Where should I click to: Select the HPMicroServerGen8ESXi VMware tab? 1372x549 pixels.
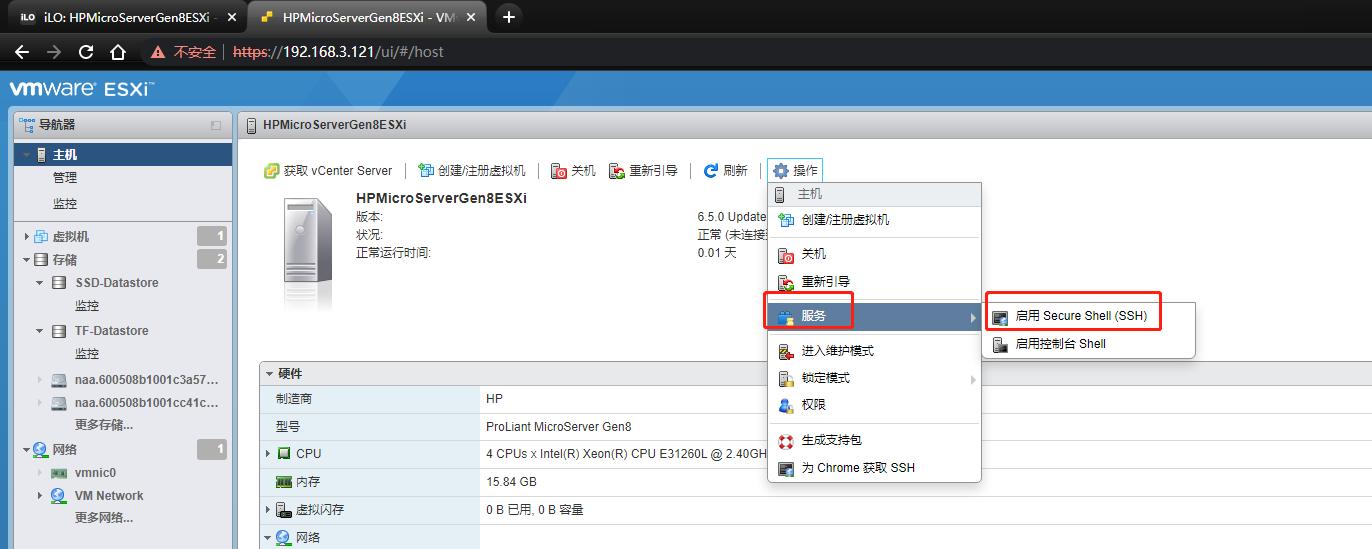click(x=368, y=17)
